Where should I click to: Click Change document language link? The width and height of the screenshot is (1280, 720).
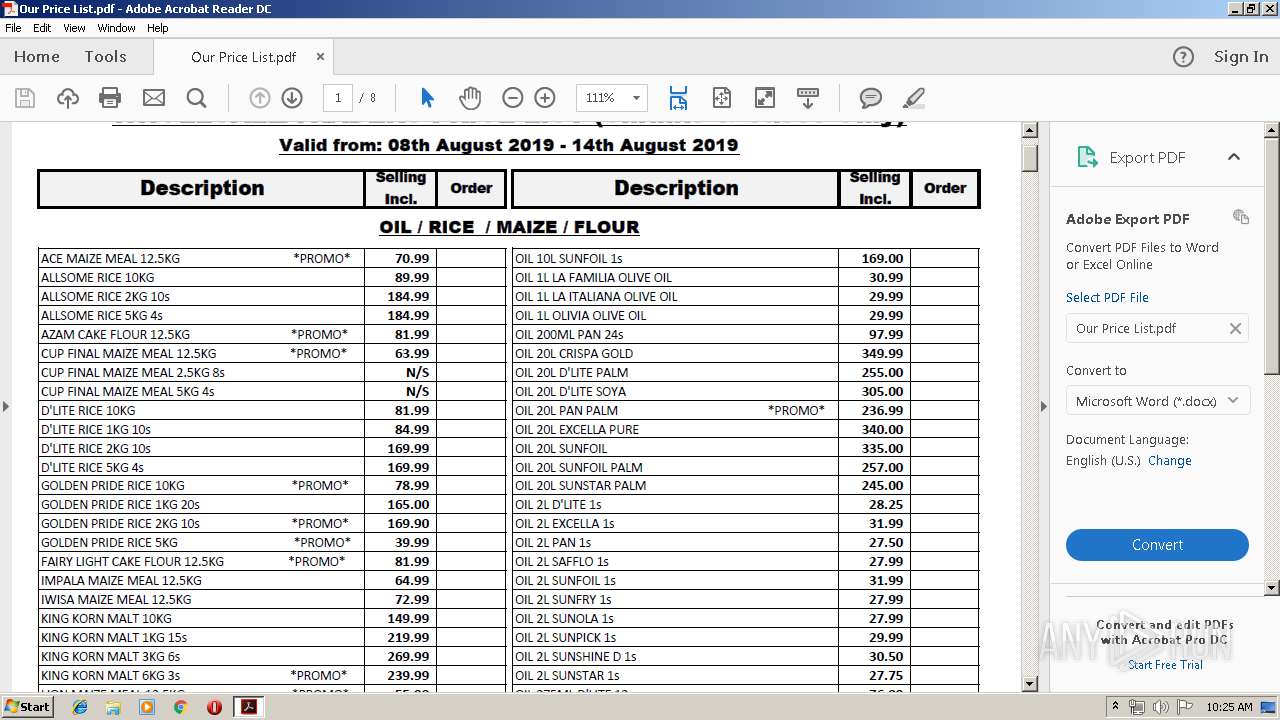pos(1170,461)
